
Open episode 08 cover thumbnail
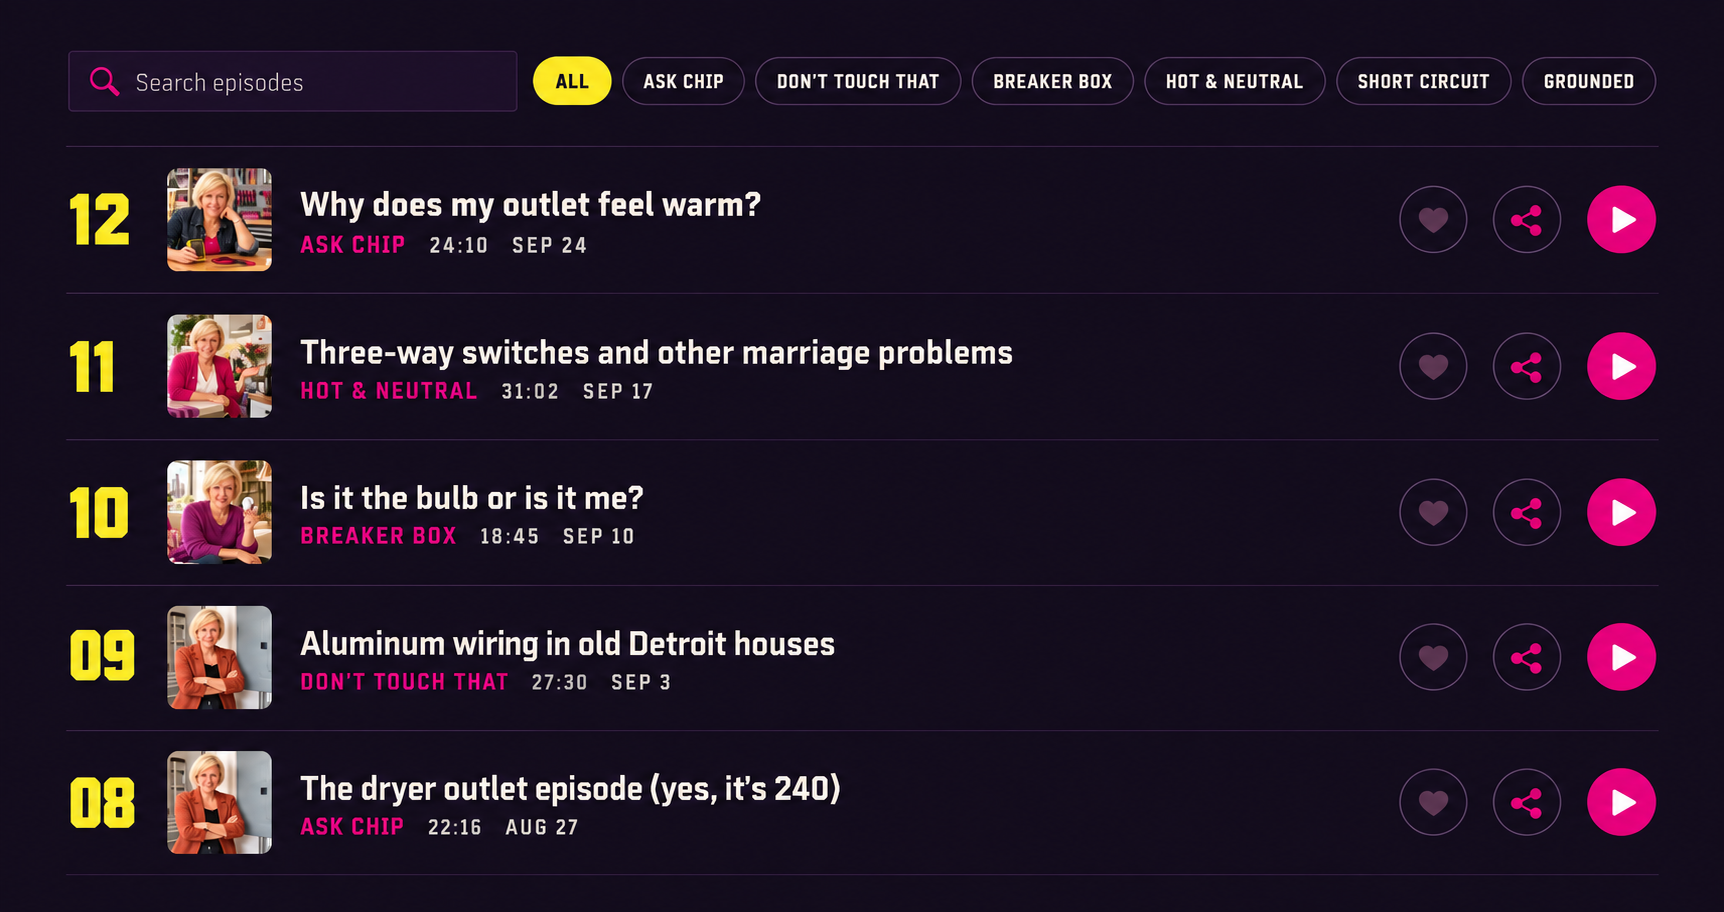pos(219,802)
